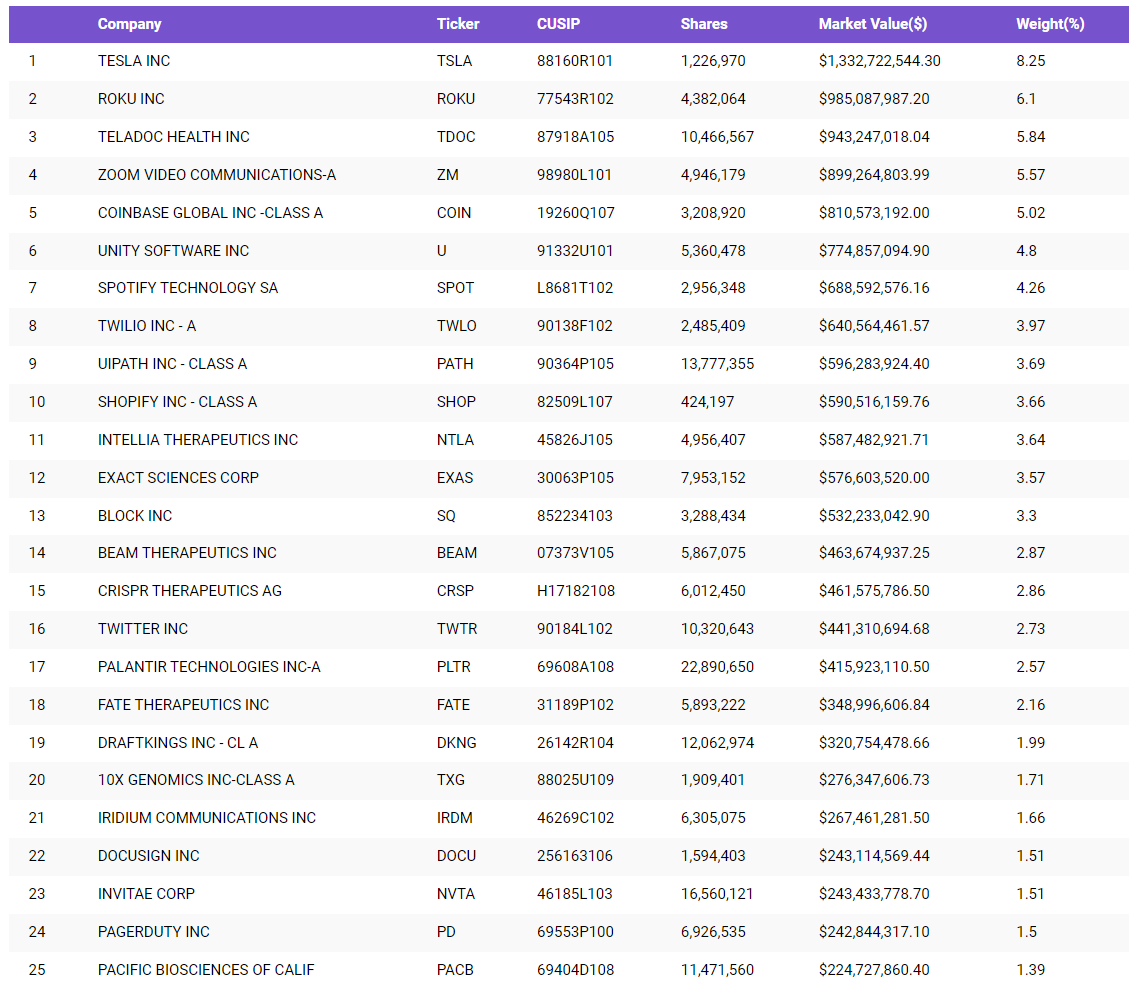1134x997 pixels.
Task: Click UIPATH INC - CLASS A cell
Action: [172, 364]
